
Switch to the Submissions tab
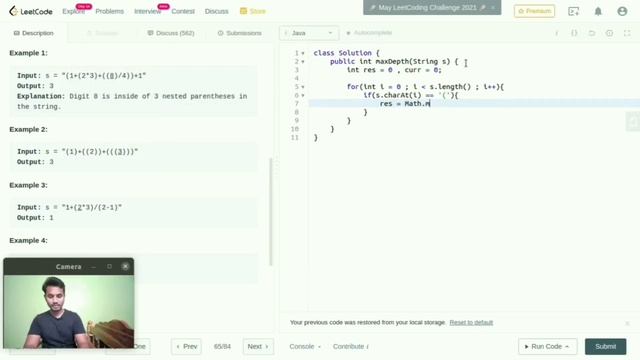click(x=240, y=33)
